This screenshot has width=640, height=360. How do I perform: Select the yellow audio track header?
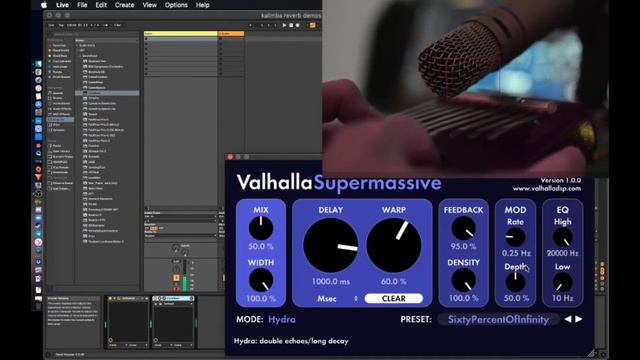click(x=180, y=33)
